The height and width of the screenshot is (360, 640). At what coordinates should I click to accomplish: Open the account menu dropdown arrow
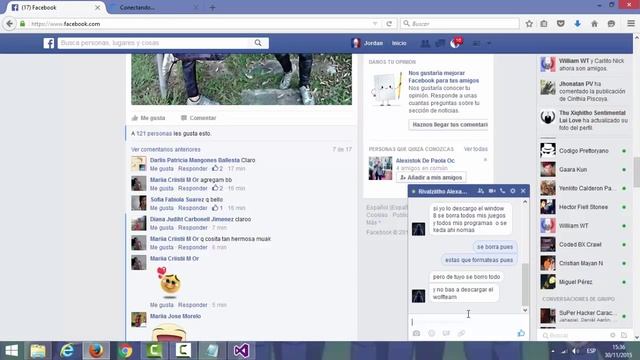pos(489,43)
